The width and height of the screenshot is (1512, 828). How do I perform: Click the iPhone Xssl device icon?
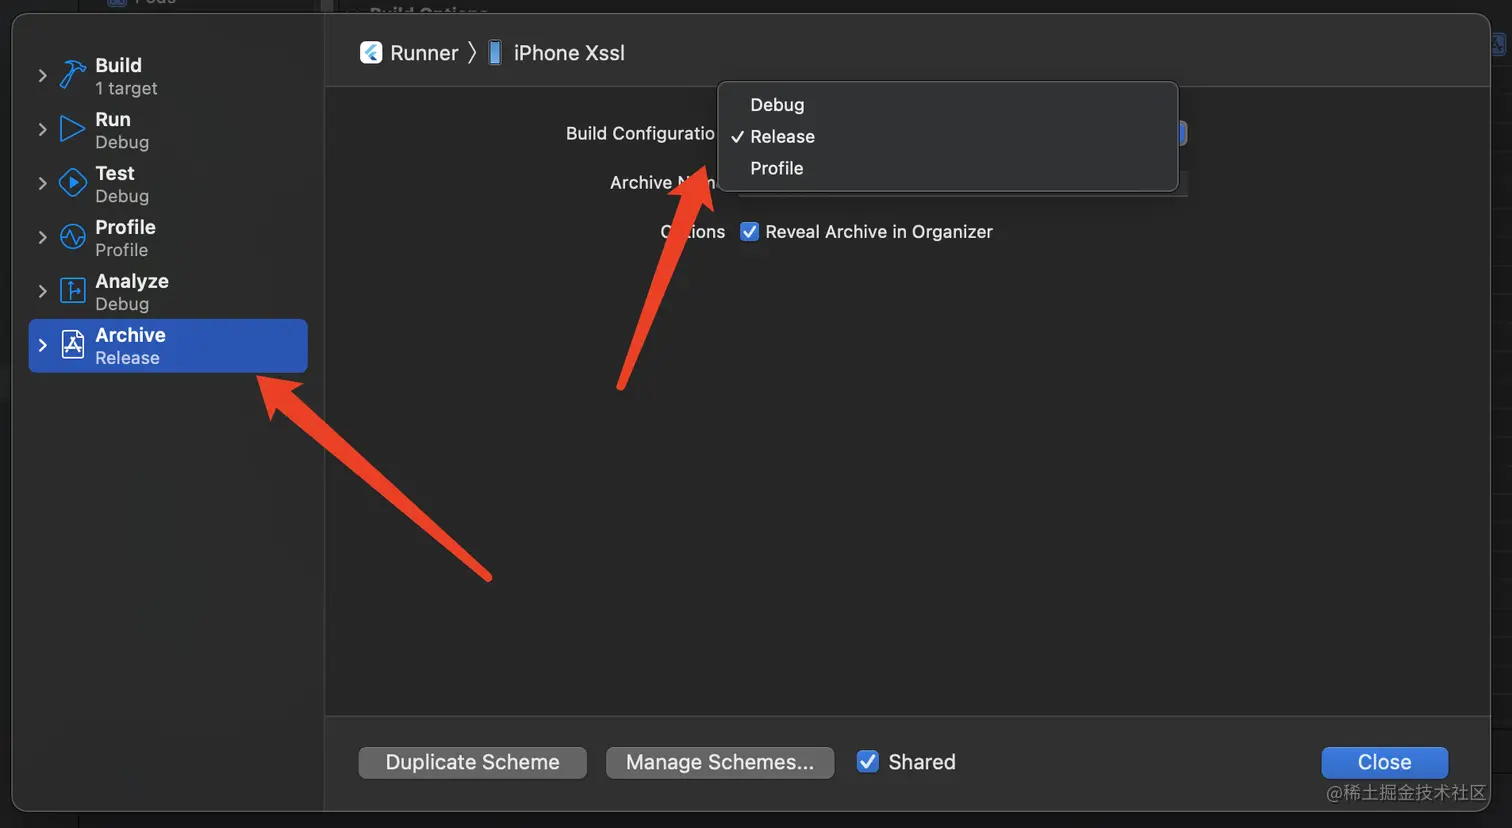(x=495, y=53)
